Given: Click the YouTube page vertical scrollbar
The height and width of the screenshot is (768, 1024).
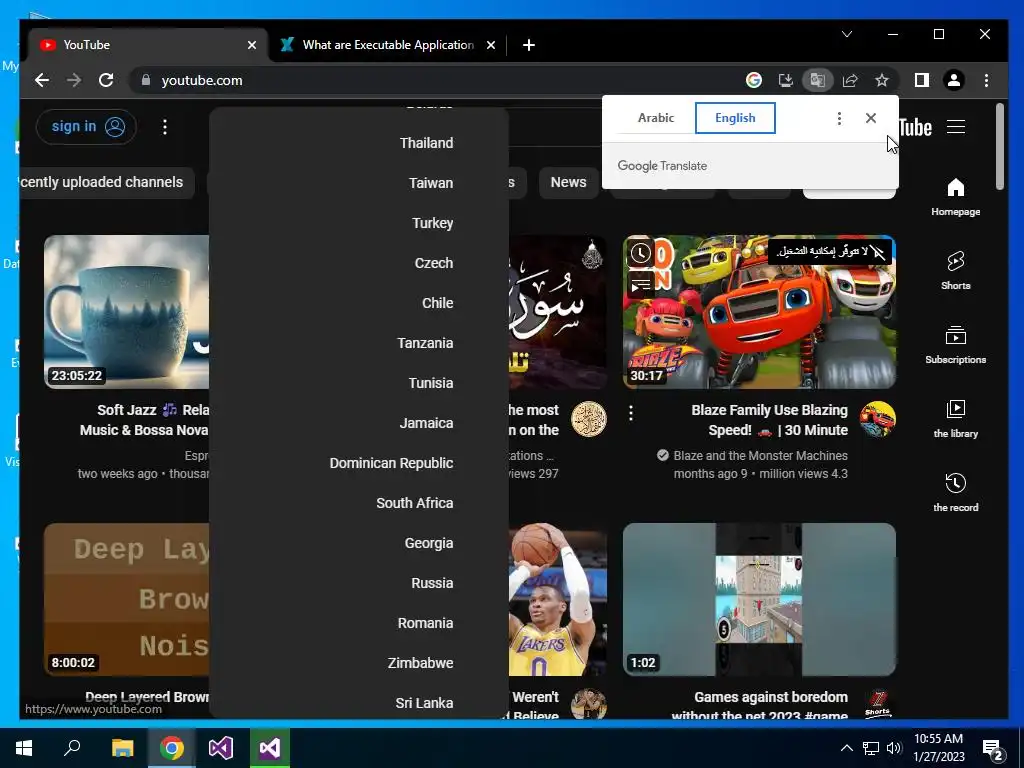Looking at the screenshot, I should point(1000,147).
